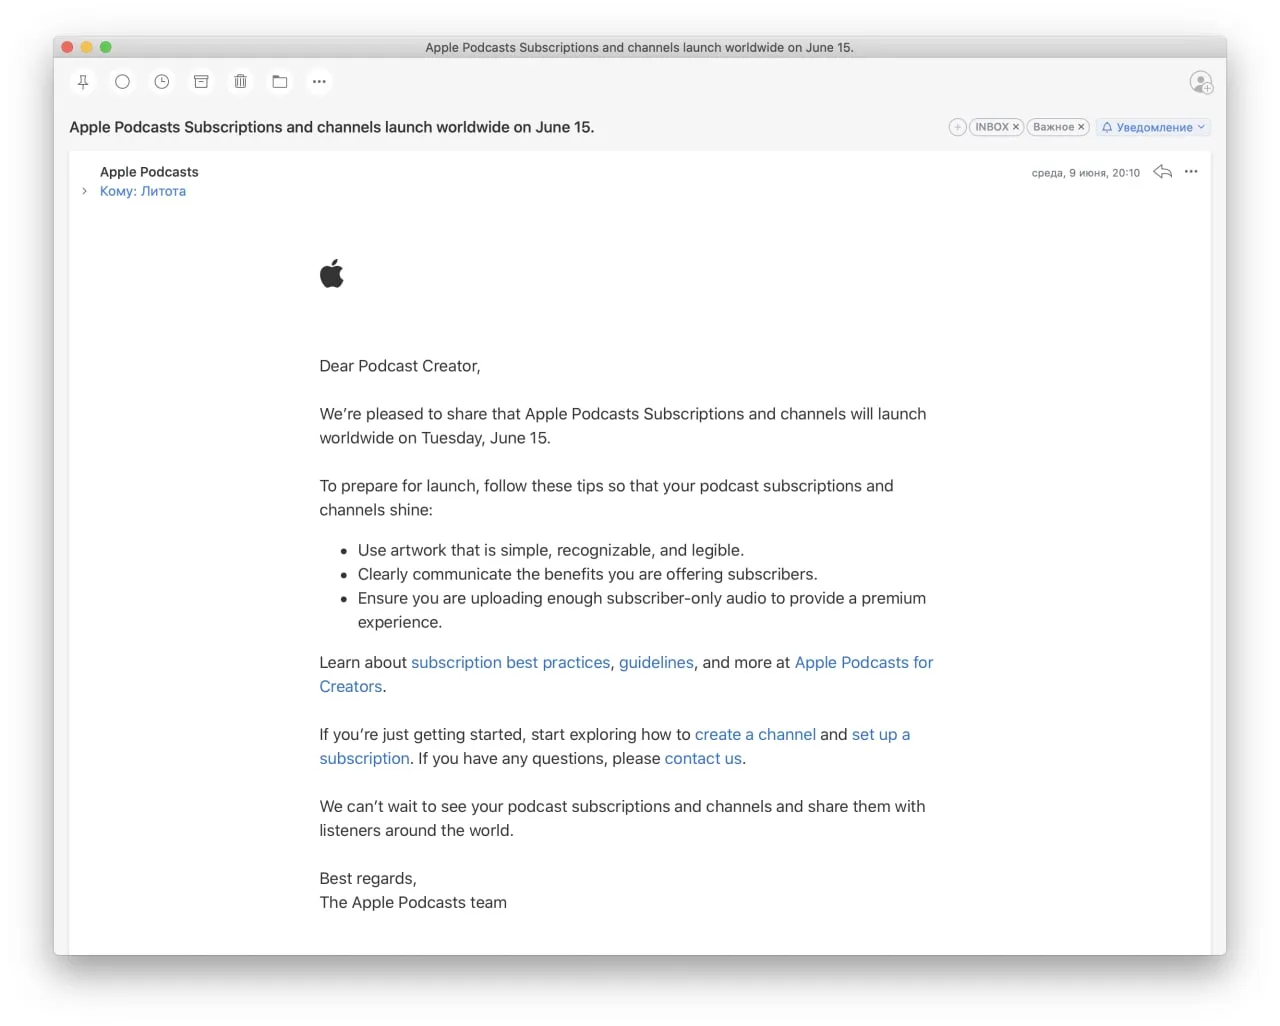The image size is (1280, 1026).
Task: Add a new tag with plus icon
Action: point(957,127)
